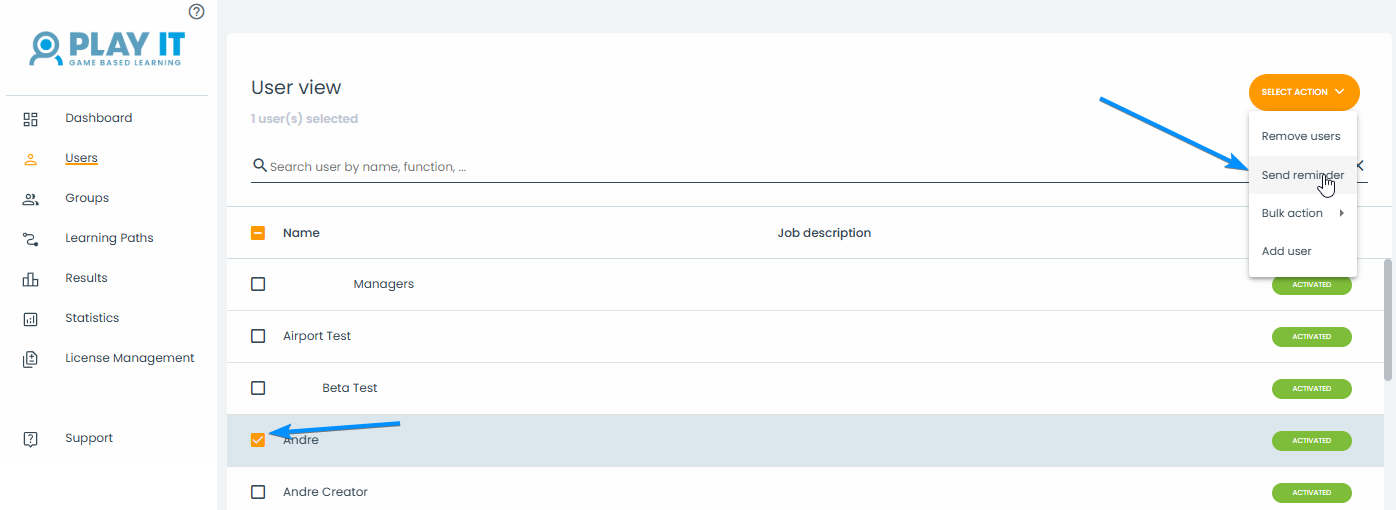1396x510 pixels.
Task: Choose Remove users from action menu
Action: [1300, 136]
